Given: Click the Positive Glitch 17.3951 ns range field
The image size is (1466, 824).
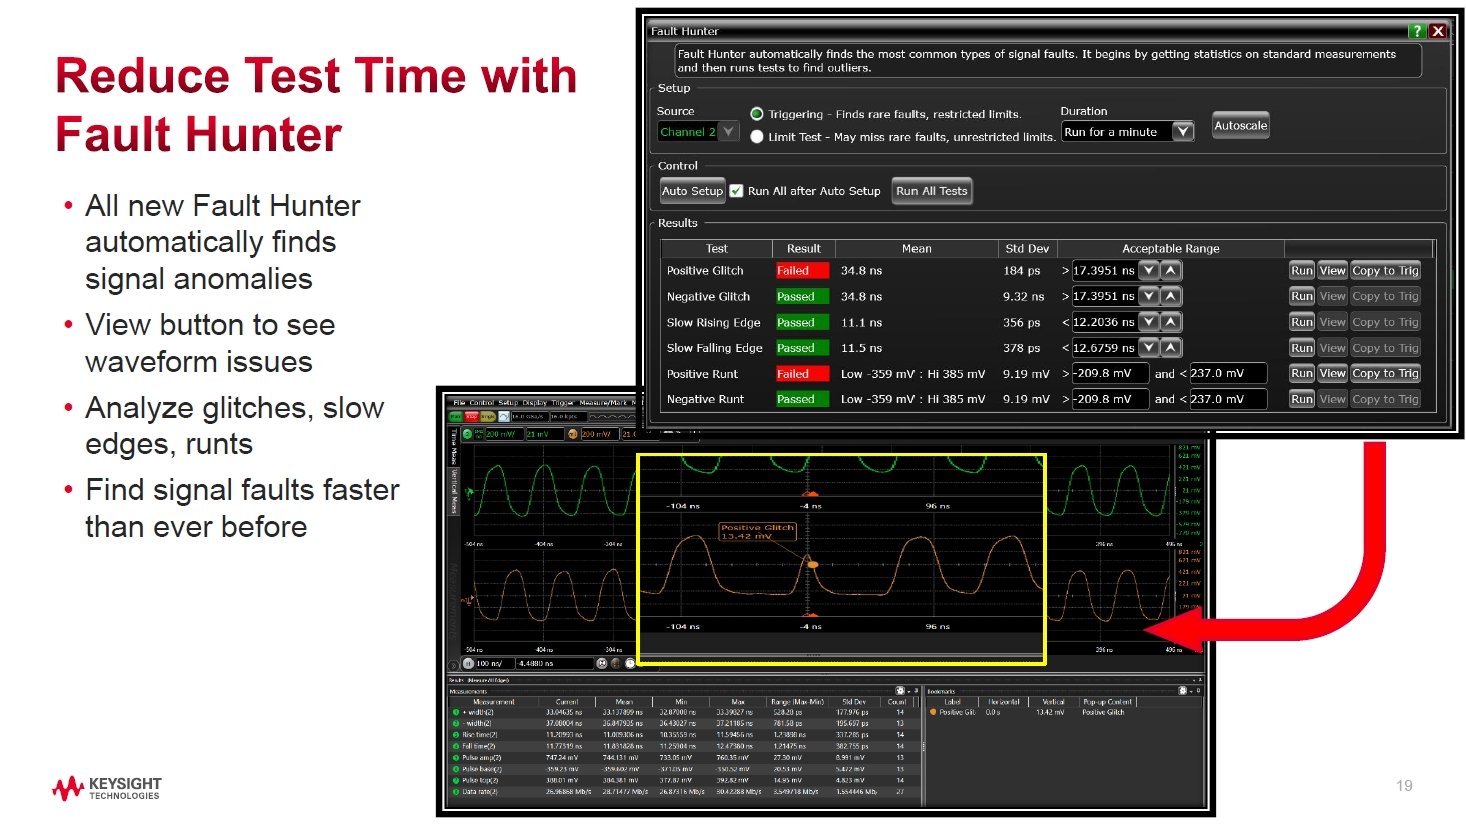Looking at the screenshot, I should point(1104,270).
